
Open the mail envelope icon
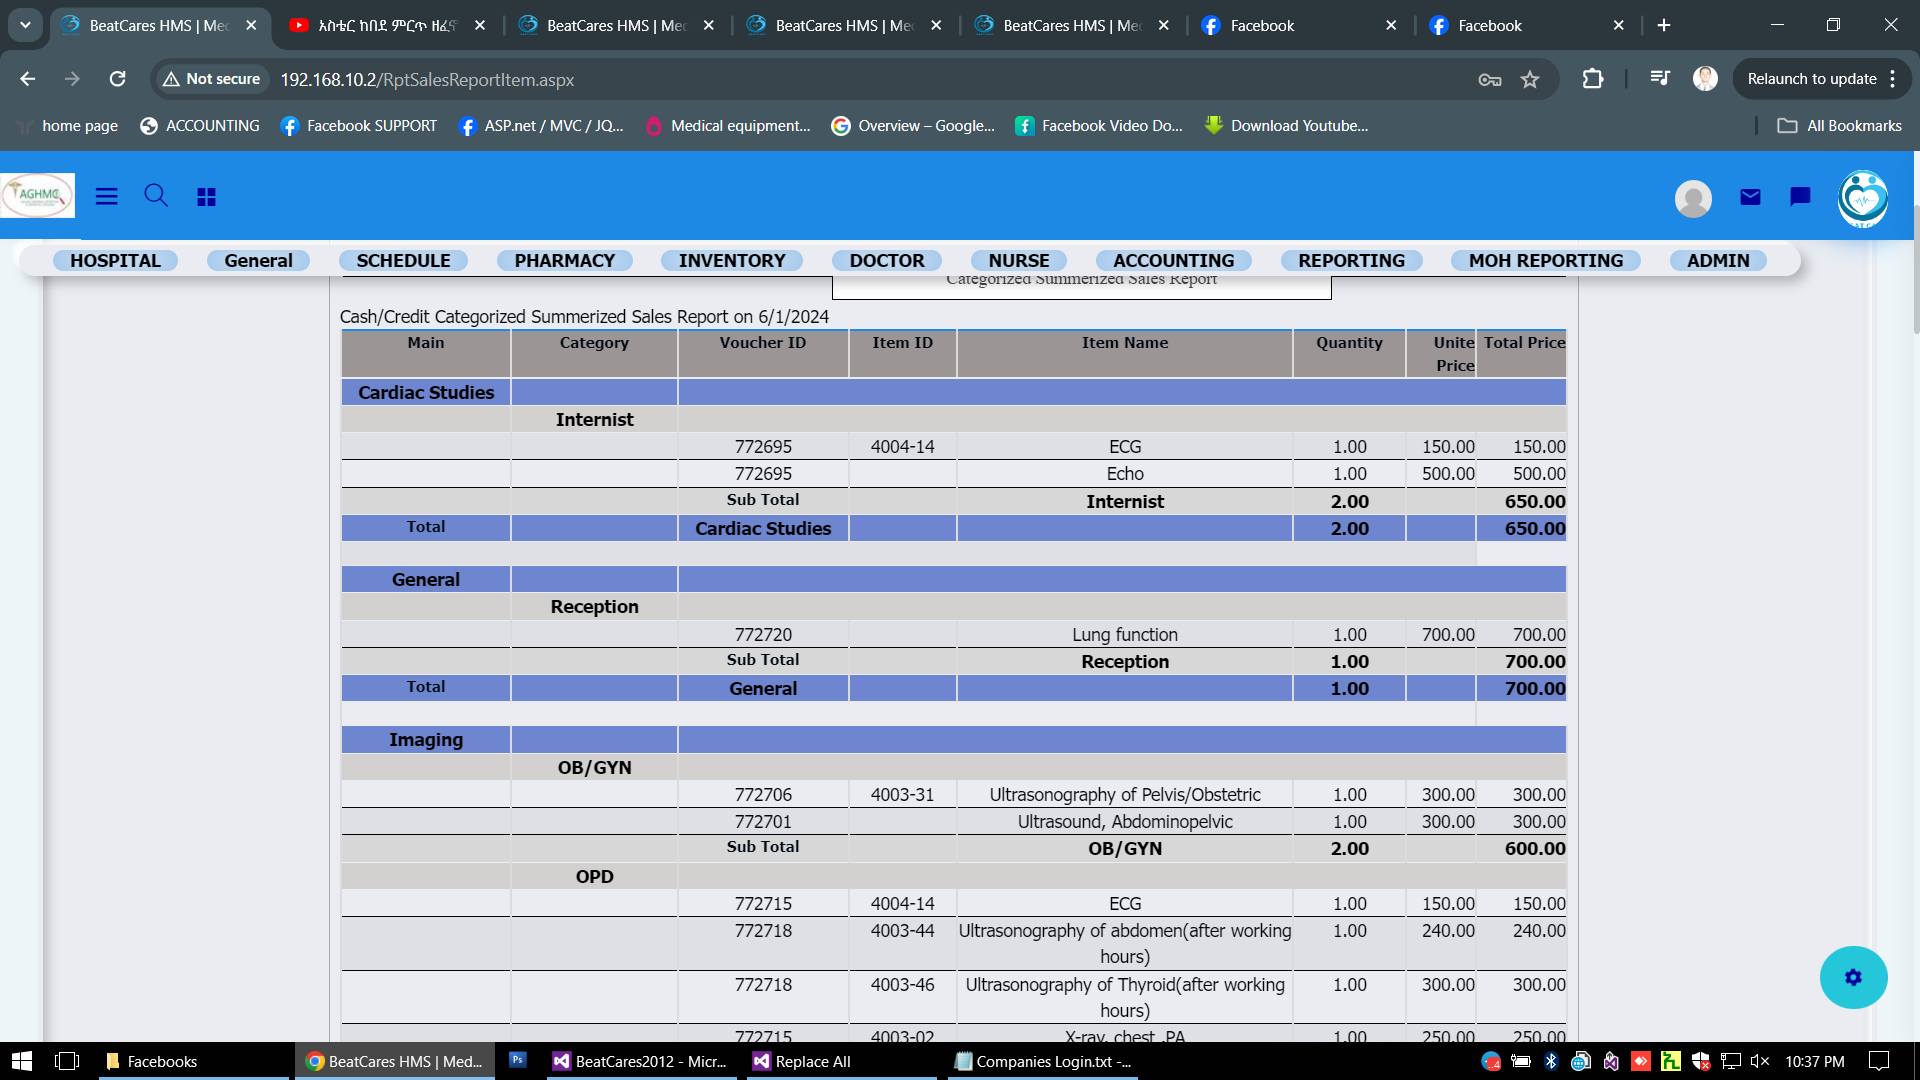(1750, 197)
